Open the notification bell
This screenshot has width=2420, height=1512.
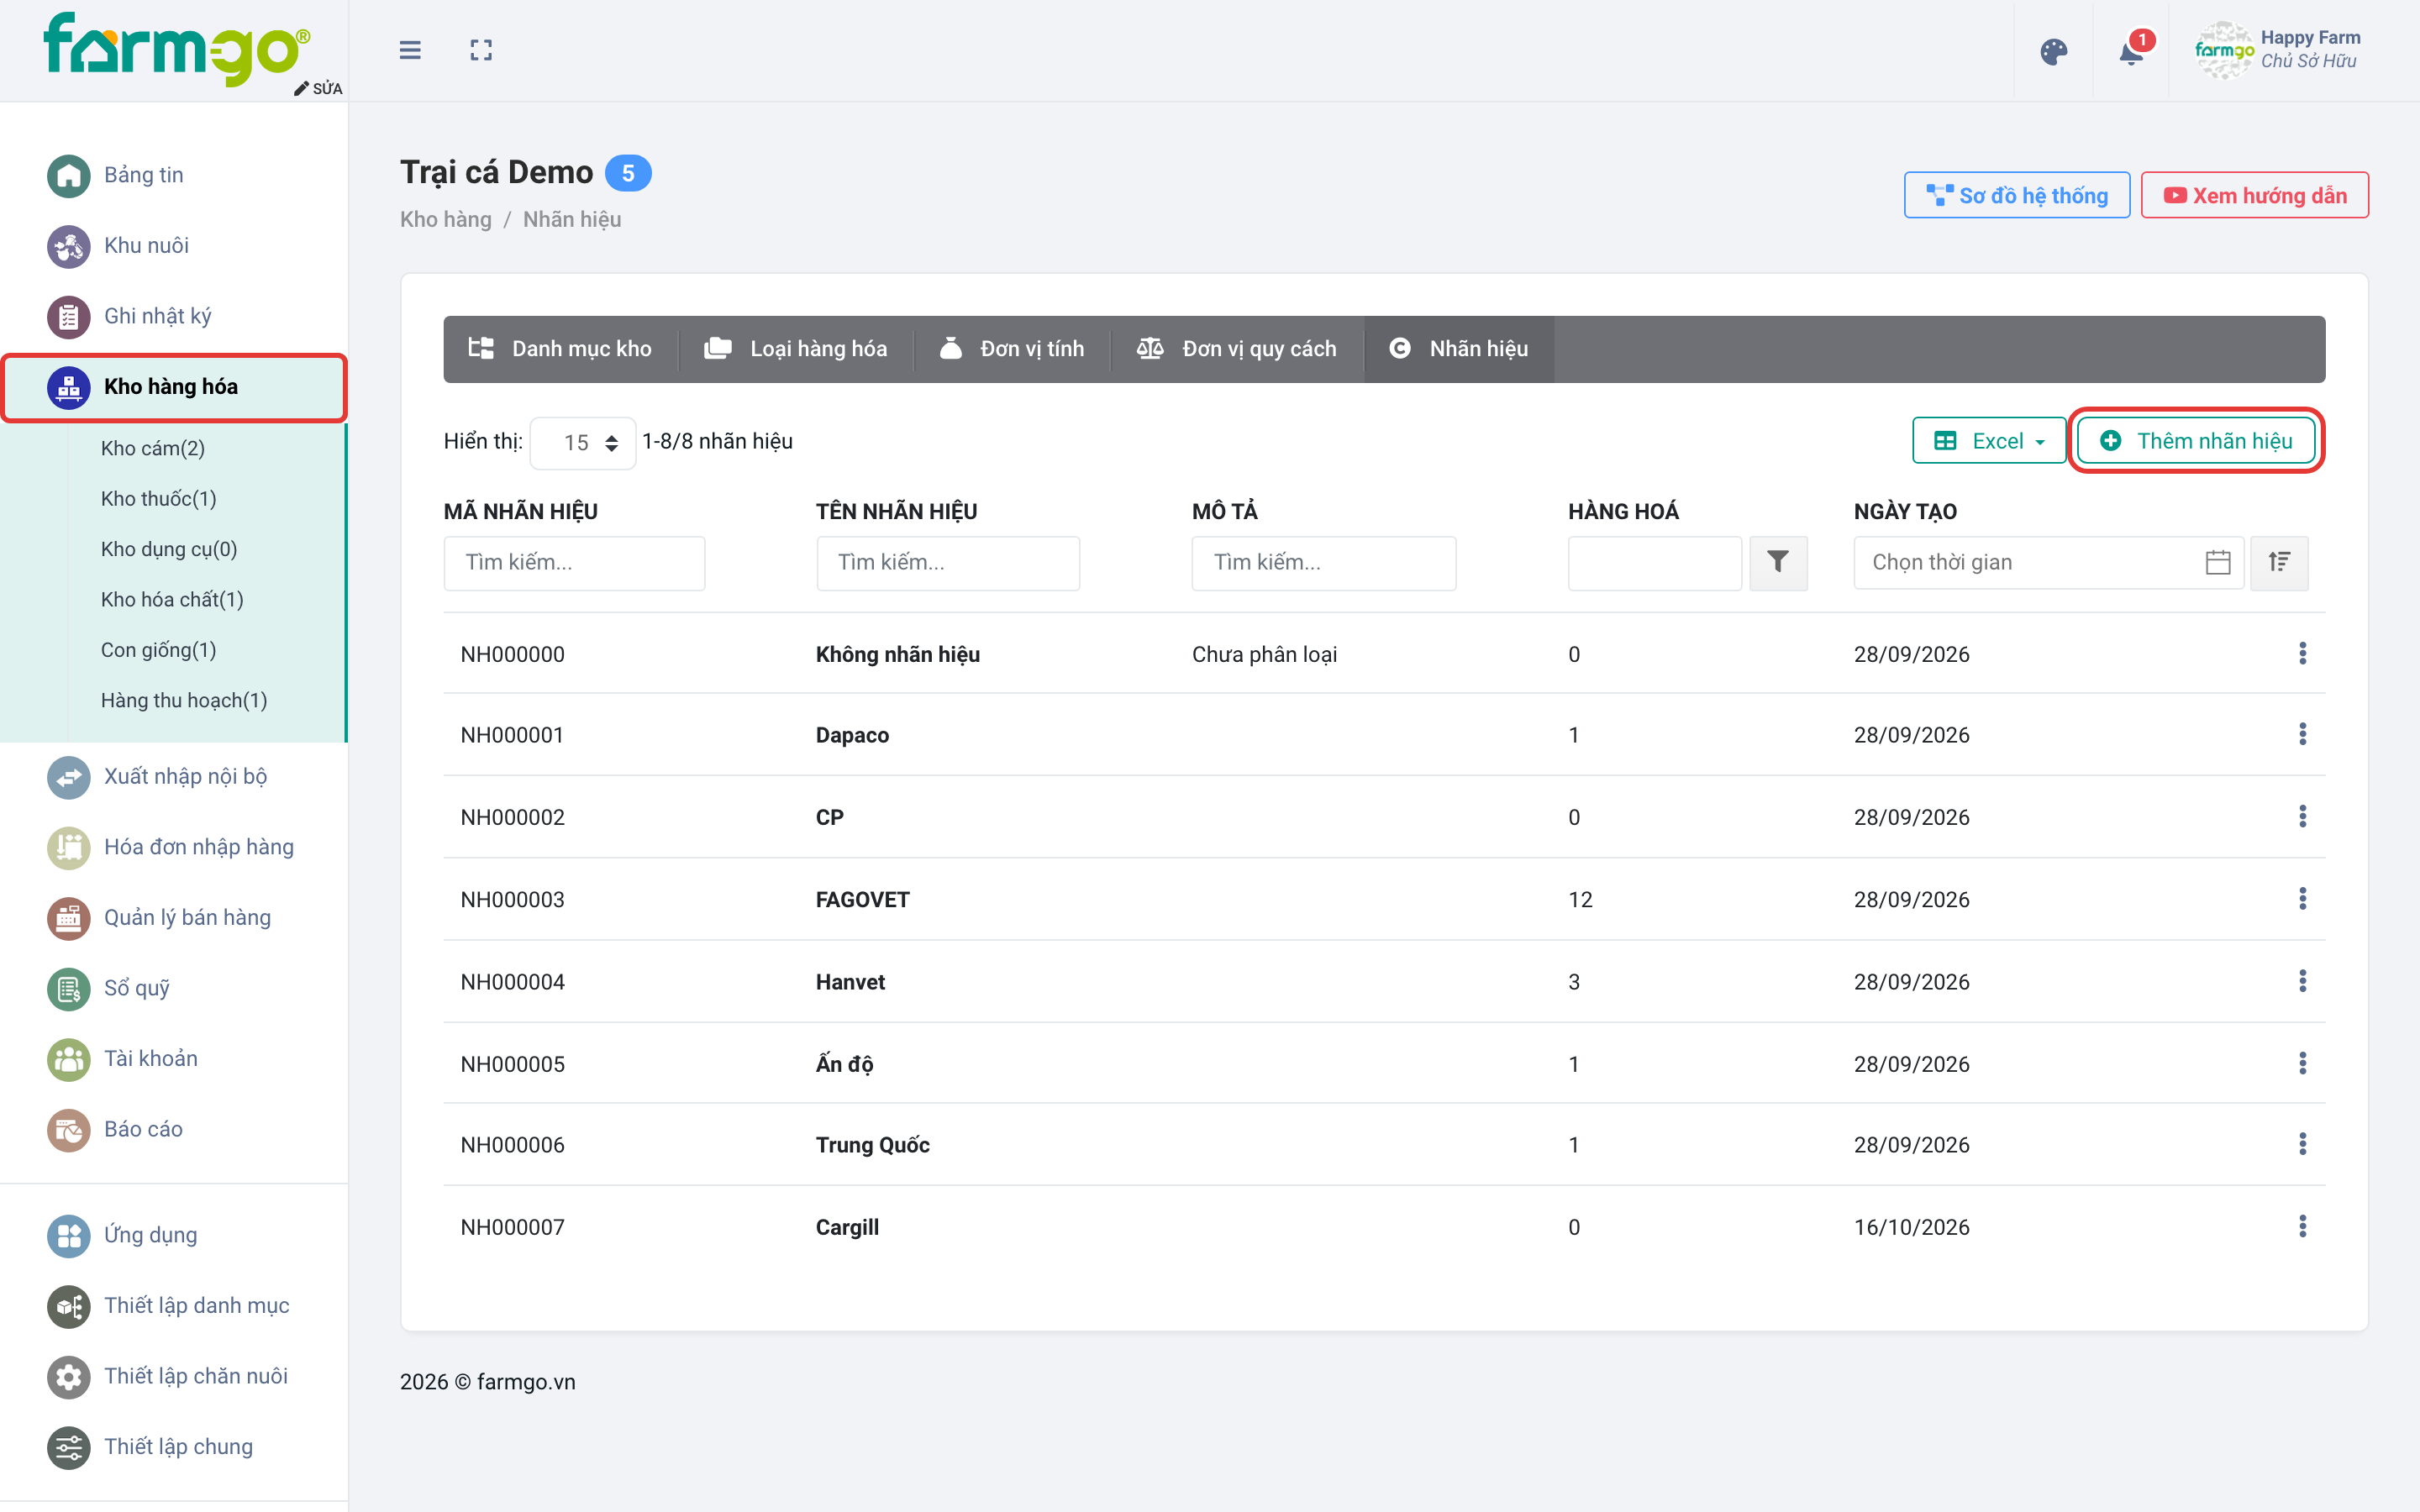tap(2132, 51)
